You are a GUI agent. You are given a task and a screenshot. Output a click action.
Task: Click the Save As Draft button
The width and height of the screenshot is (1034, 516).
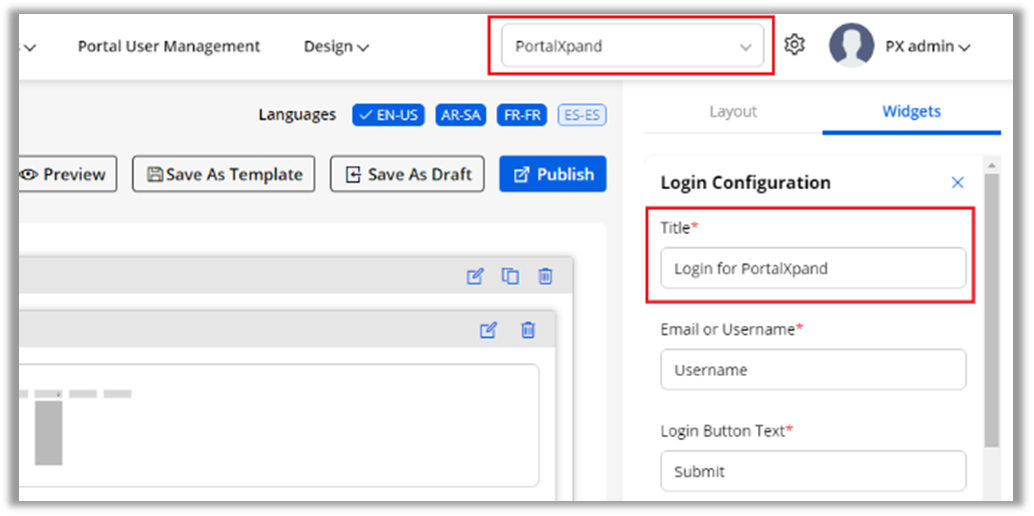coord(408,174)
